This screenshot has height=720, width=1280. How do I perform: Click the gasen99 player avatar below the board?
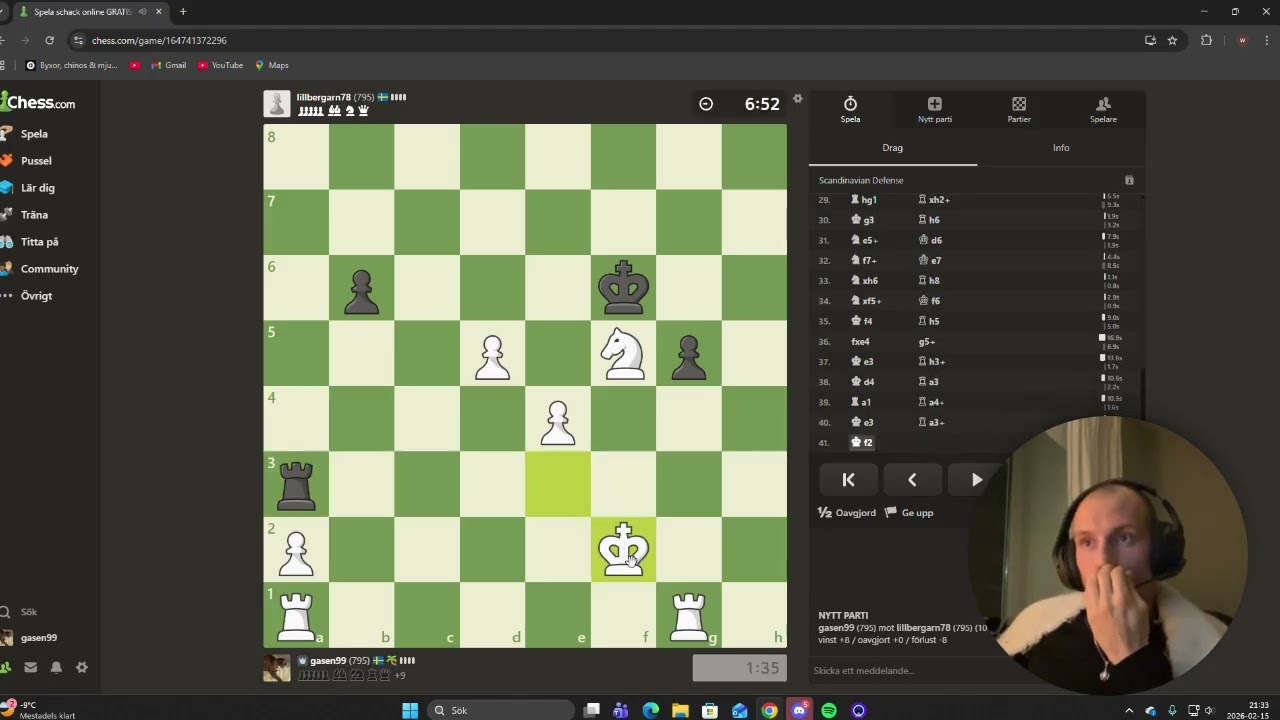click(x=277, y=668)
